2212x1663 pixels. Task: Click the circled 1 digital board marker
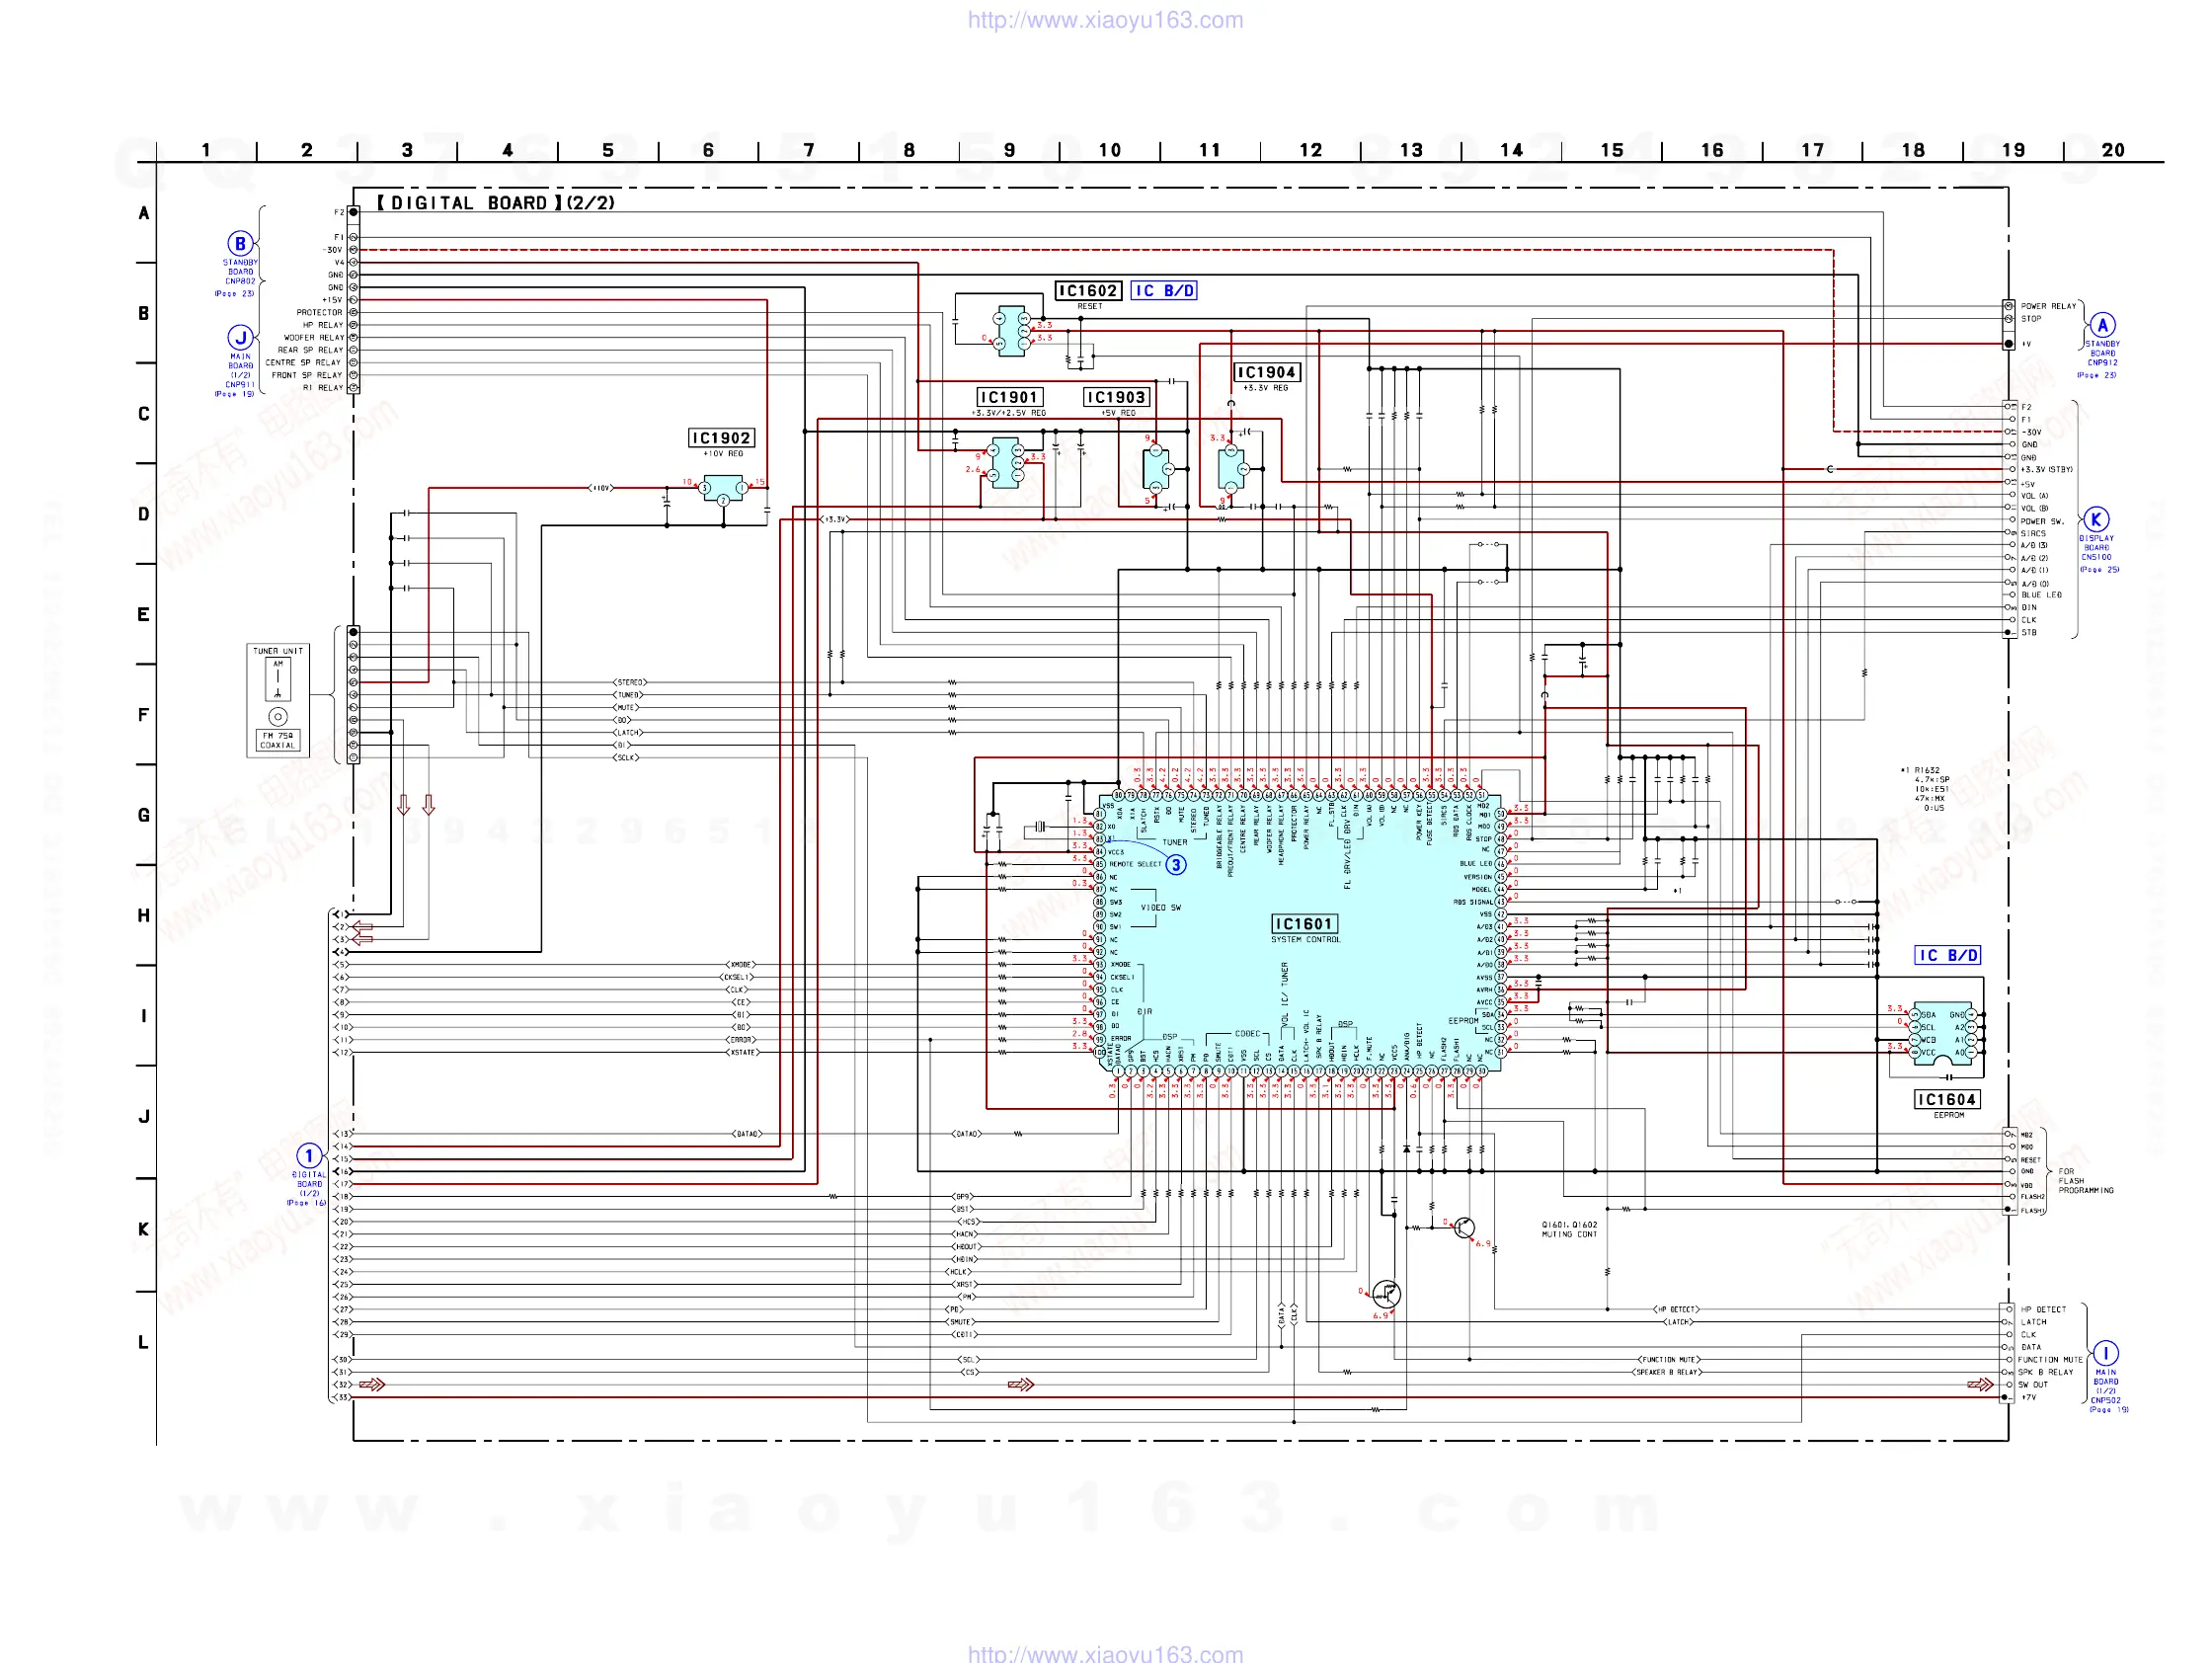[310, 1156]
